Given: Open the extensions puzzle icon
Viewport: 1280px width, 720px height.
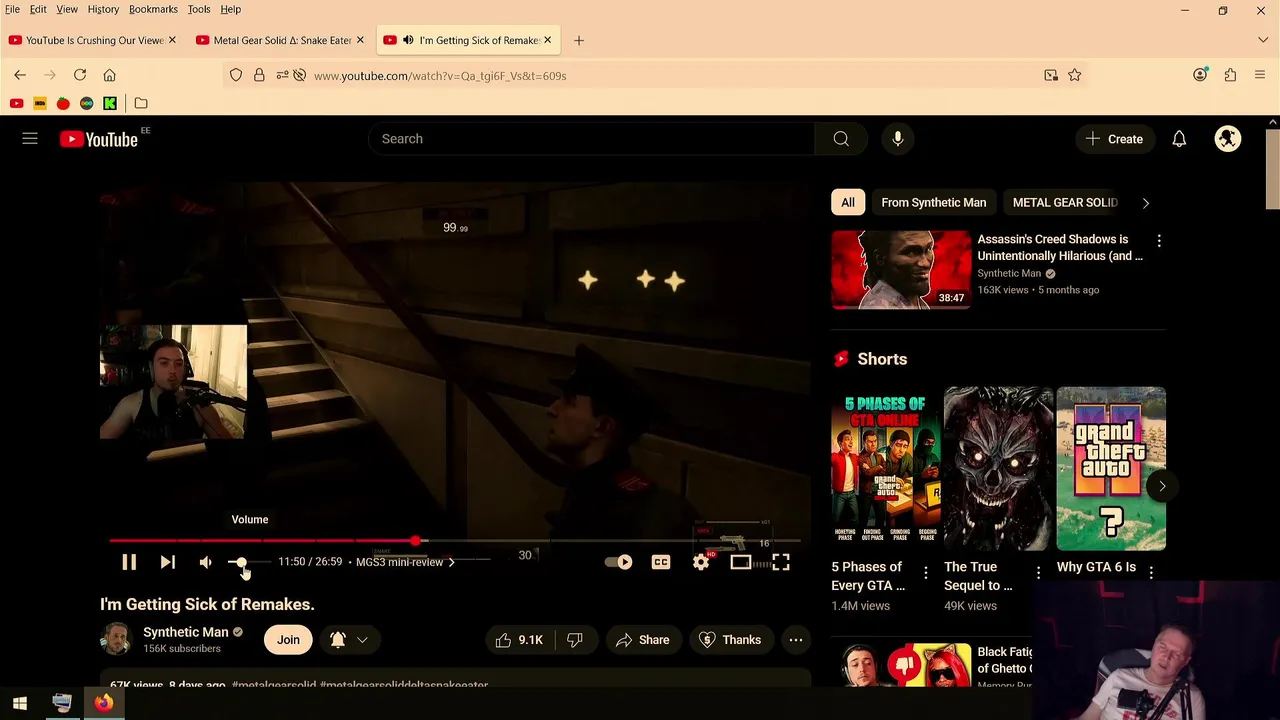Looking at the screenshot, I should click(1230, 75).
